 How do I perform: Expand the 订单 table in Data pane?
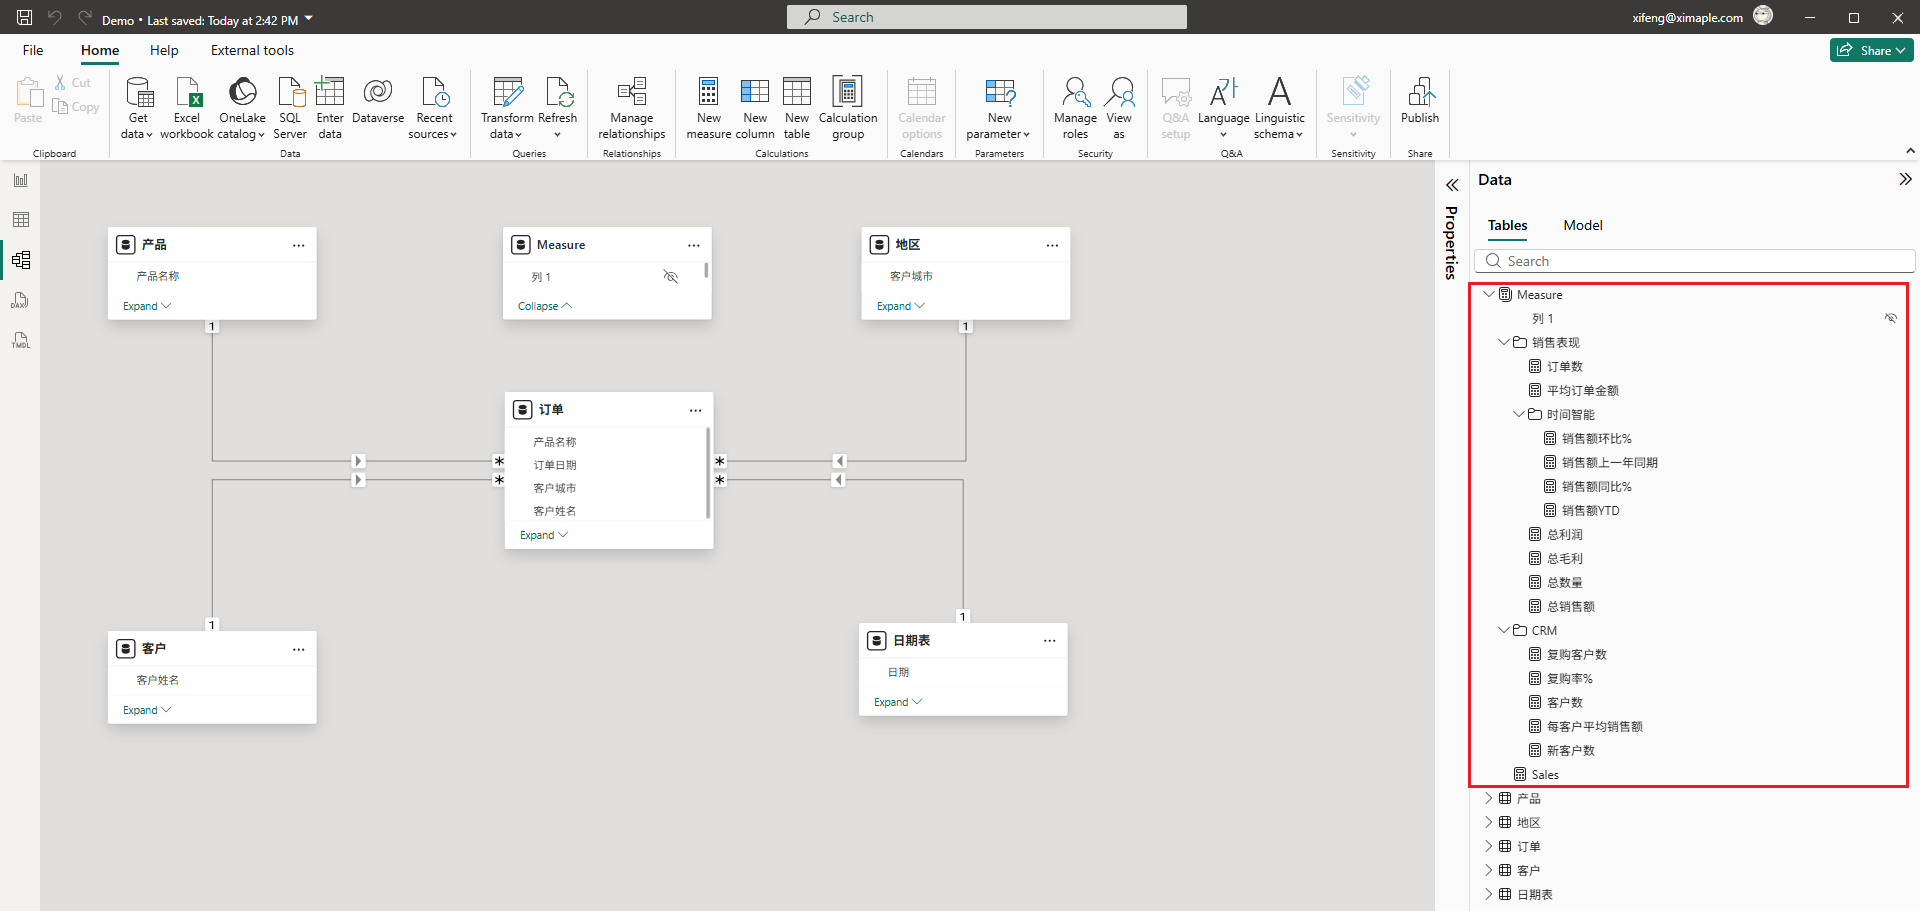point(1489,846)
